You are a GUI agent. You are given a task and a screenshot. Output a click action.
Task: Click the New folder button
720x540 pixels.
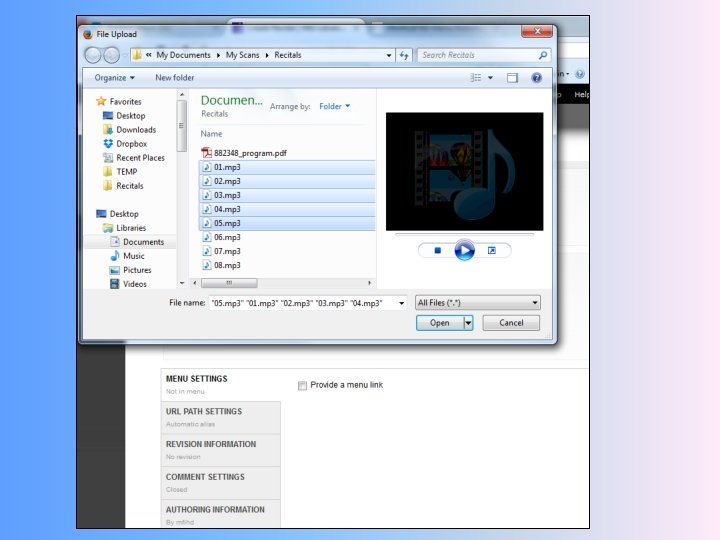pos(174,78)
